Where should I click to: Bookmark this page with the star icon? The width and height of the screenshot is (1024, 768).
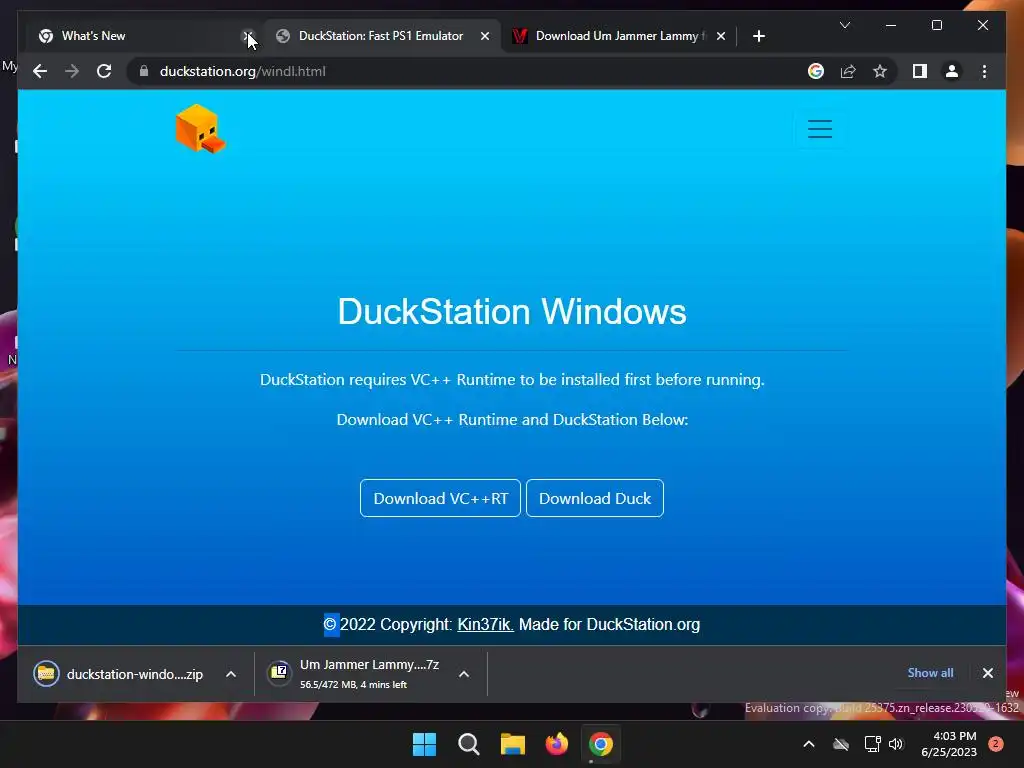click(x=880, y=71)
